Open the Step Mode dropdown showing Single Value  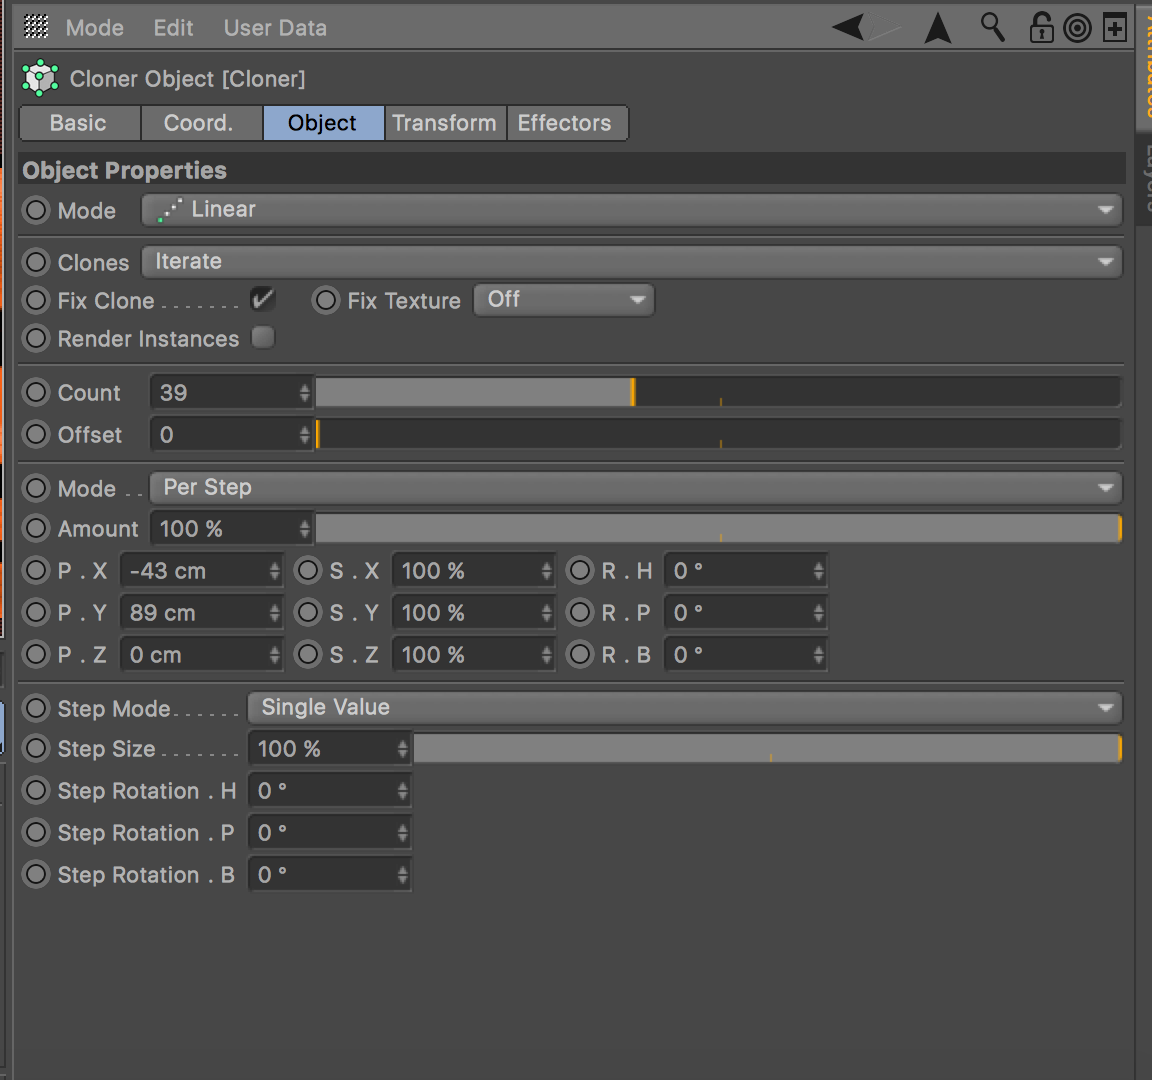coord(685,708)
